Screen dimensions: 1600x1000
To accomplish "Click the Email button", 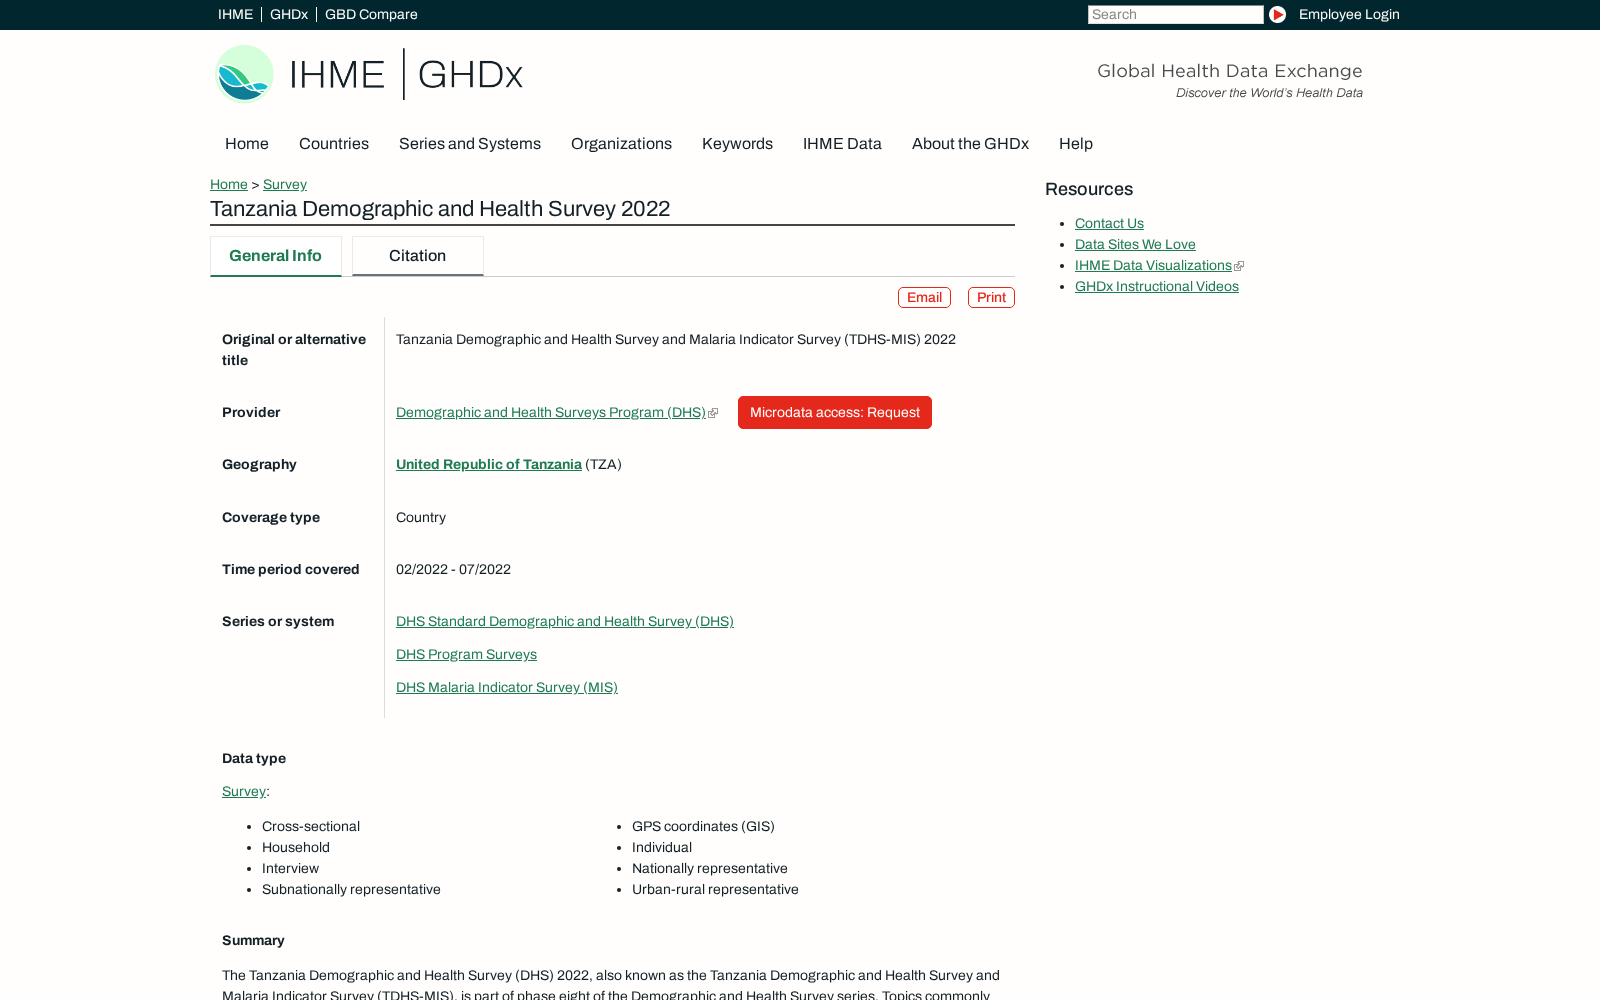I will [x=924, y=297].
